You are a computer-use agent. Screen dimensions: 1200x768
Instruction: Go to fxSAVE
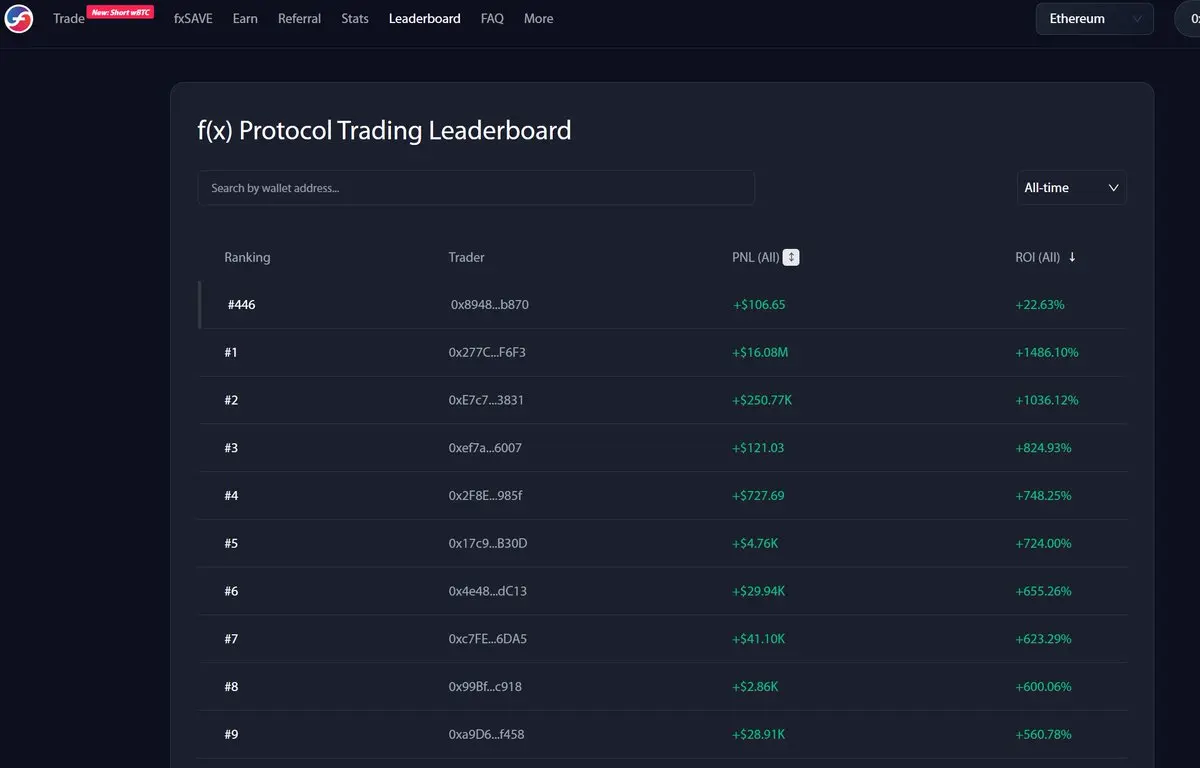pos(193,19)
